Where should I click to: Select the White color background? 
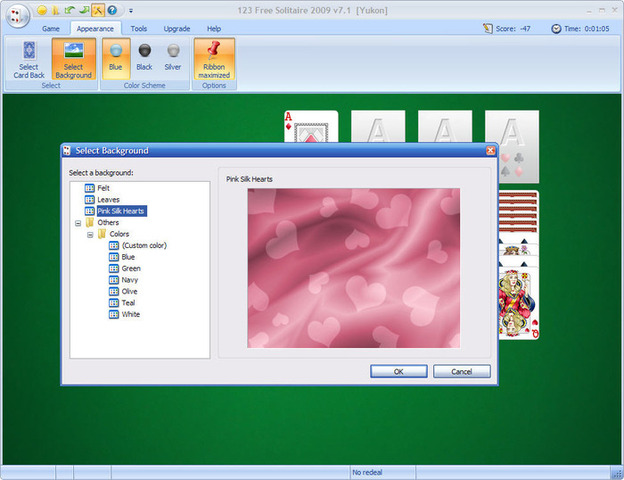pos(131,314)
